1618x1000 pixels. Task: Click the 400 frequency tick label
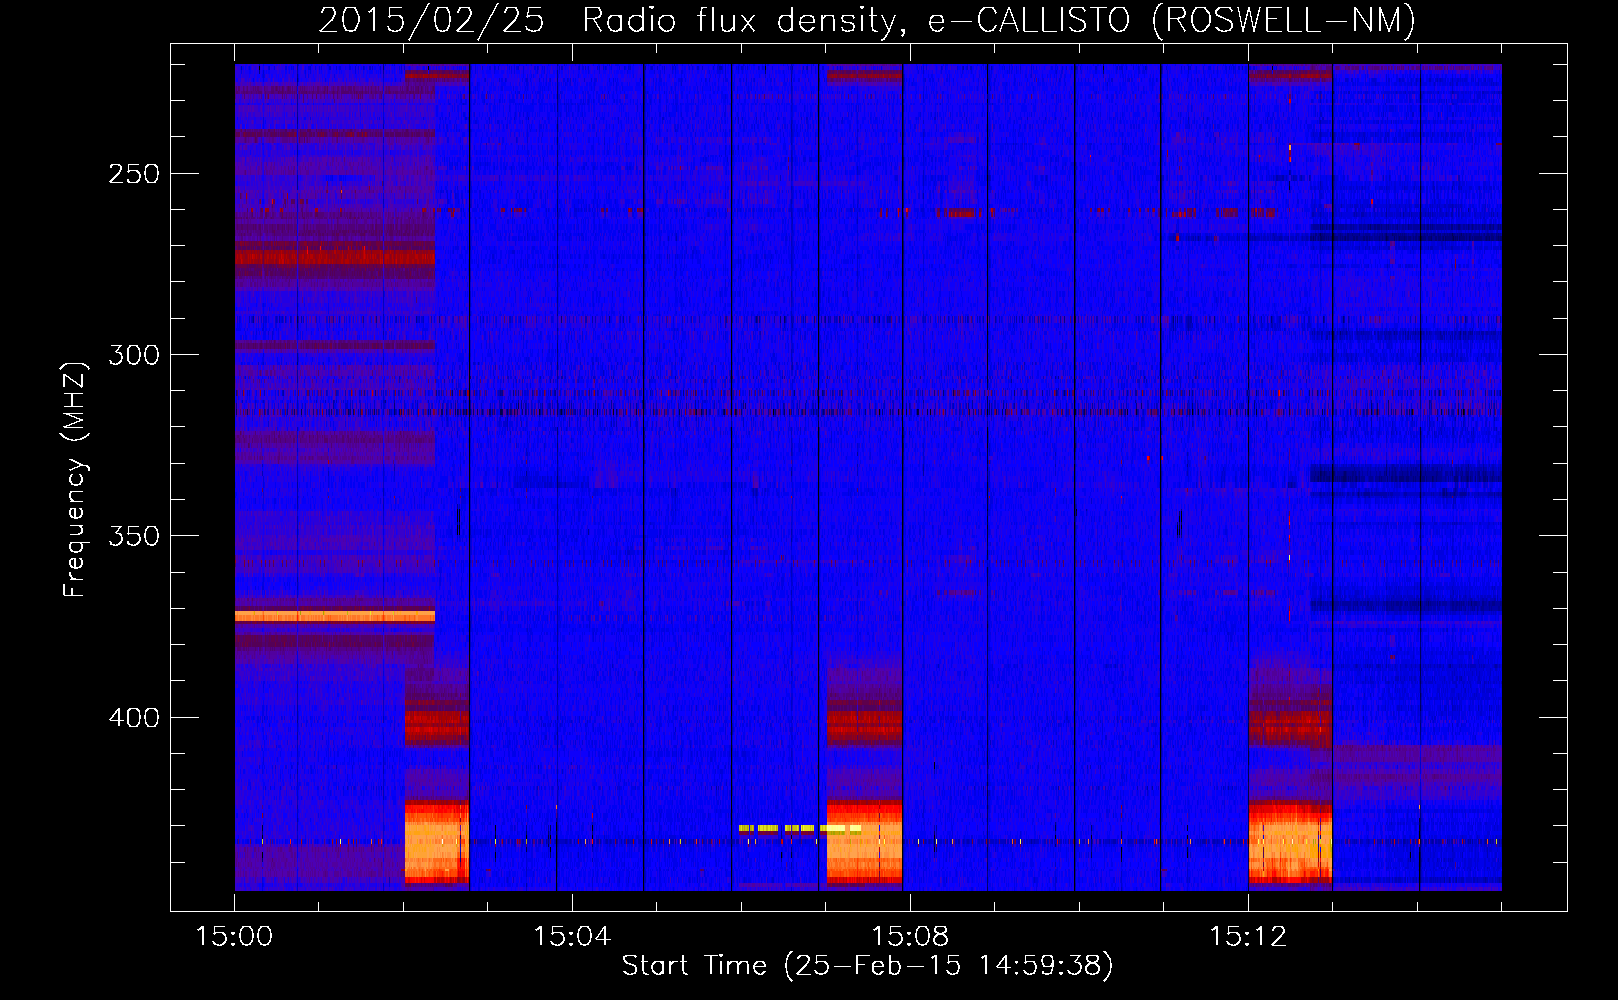[134, 718]
